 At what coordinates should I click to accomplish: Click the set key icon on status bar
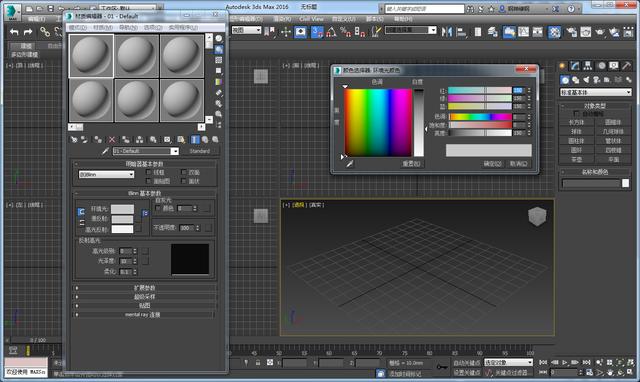pos(442,367)
